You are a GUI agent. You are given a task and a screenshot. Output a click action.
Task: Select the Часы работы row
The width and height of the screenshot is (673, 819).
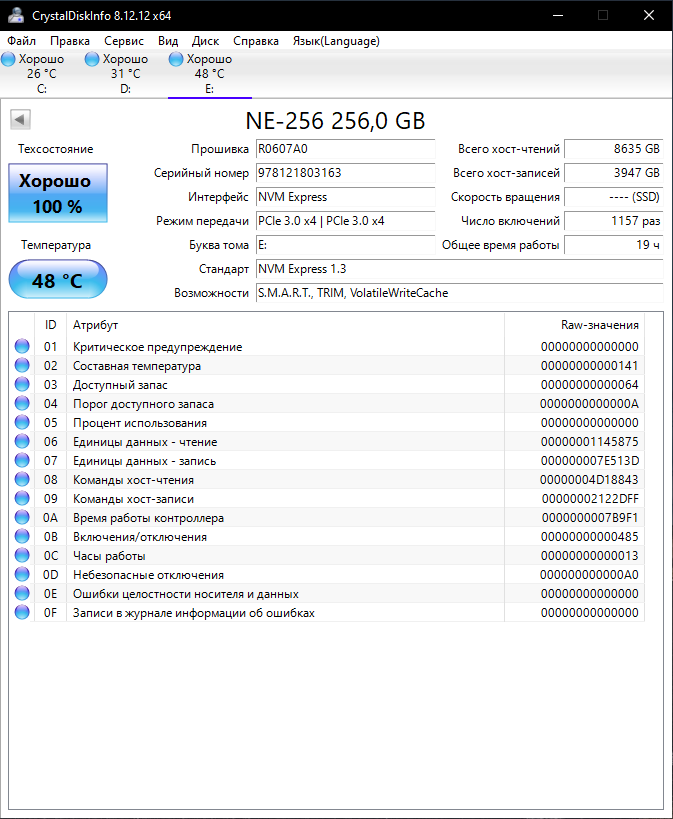[327, 555]
